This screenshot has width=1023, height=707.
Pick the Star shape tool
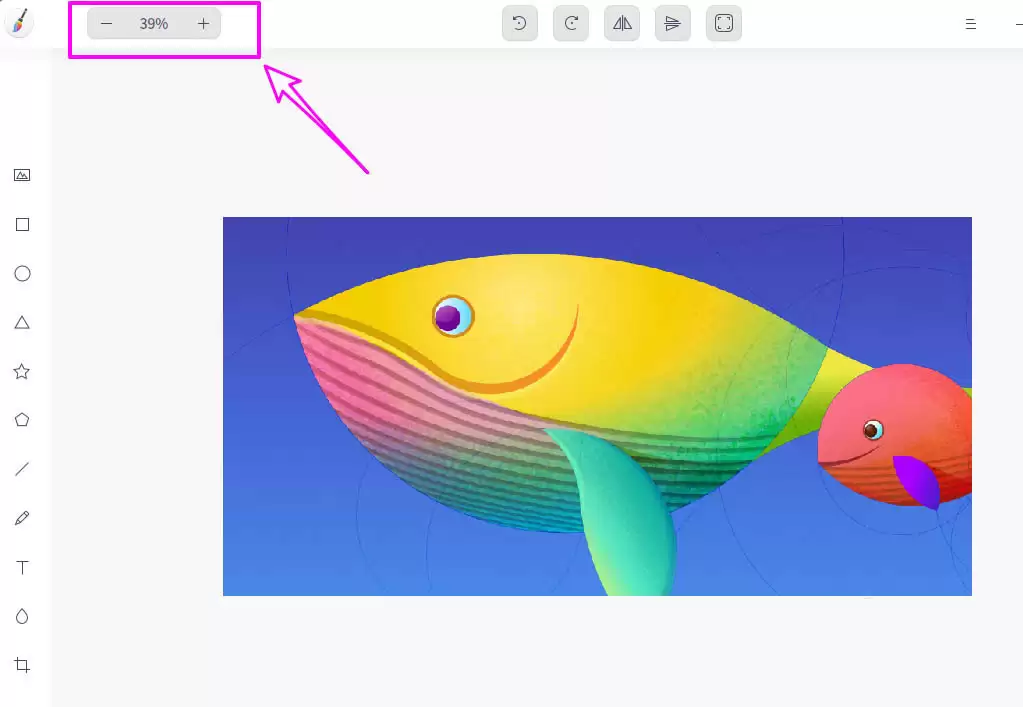tap(22, 371)
